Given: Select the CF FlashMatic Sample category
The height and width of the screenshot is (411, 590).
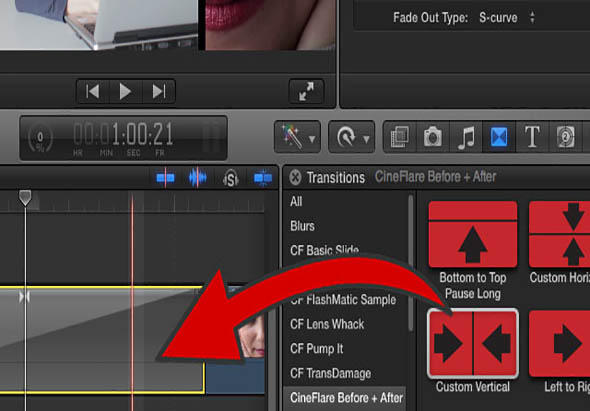Looking at the screenshot, I should (x=343, y=300).
